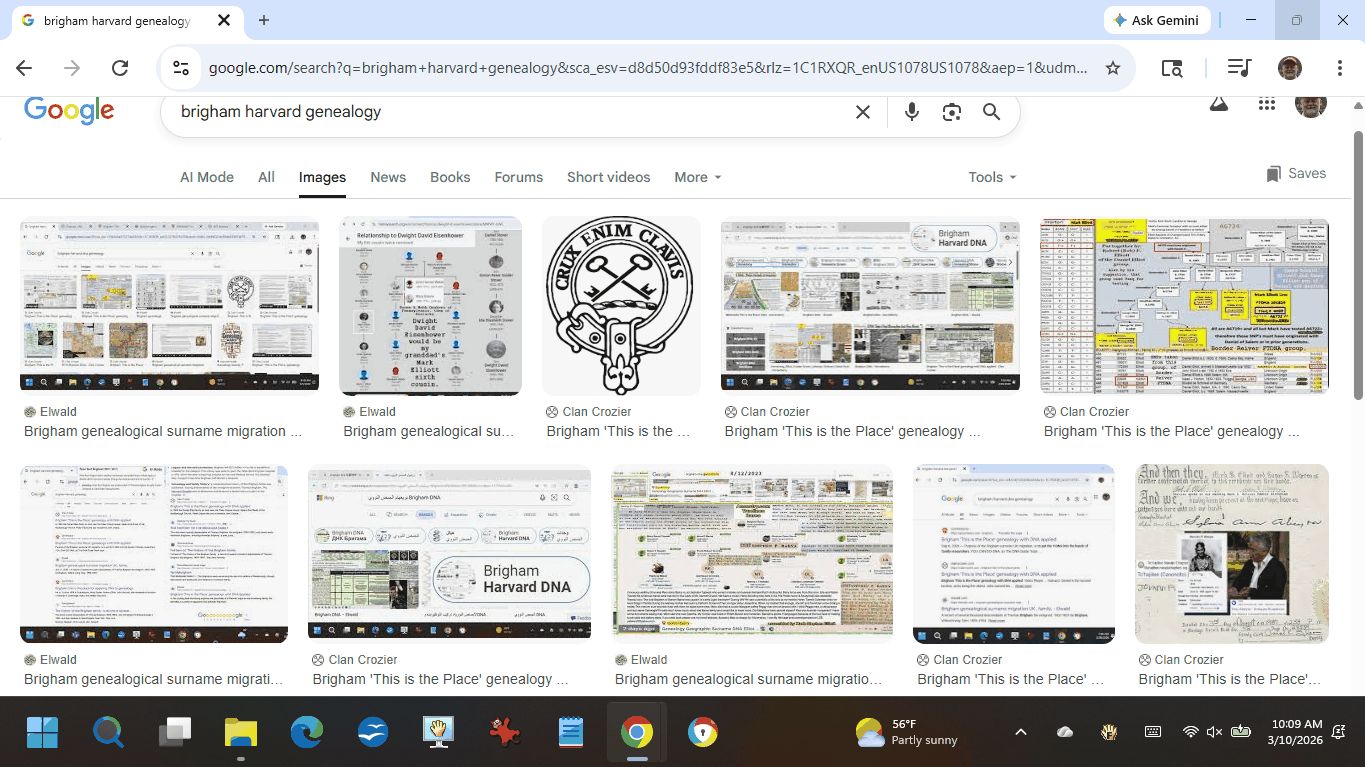Open the Crux Enim Clavis crest thumbnail
The width and height of the screenshot is (1365, 767).
point(621,306)
